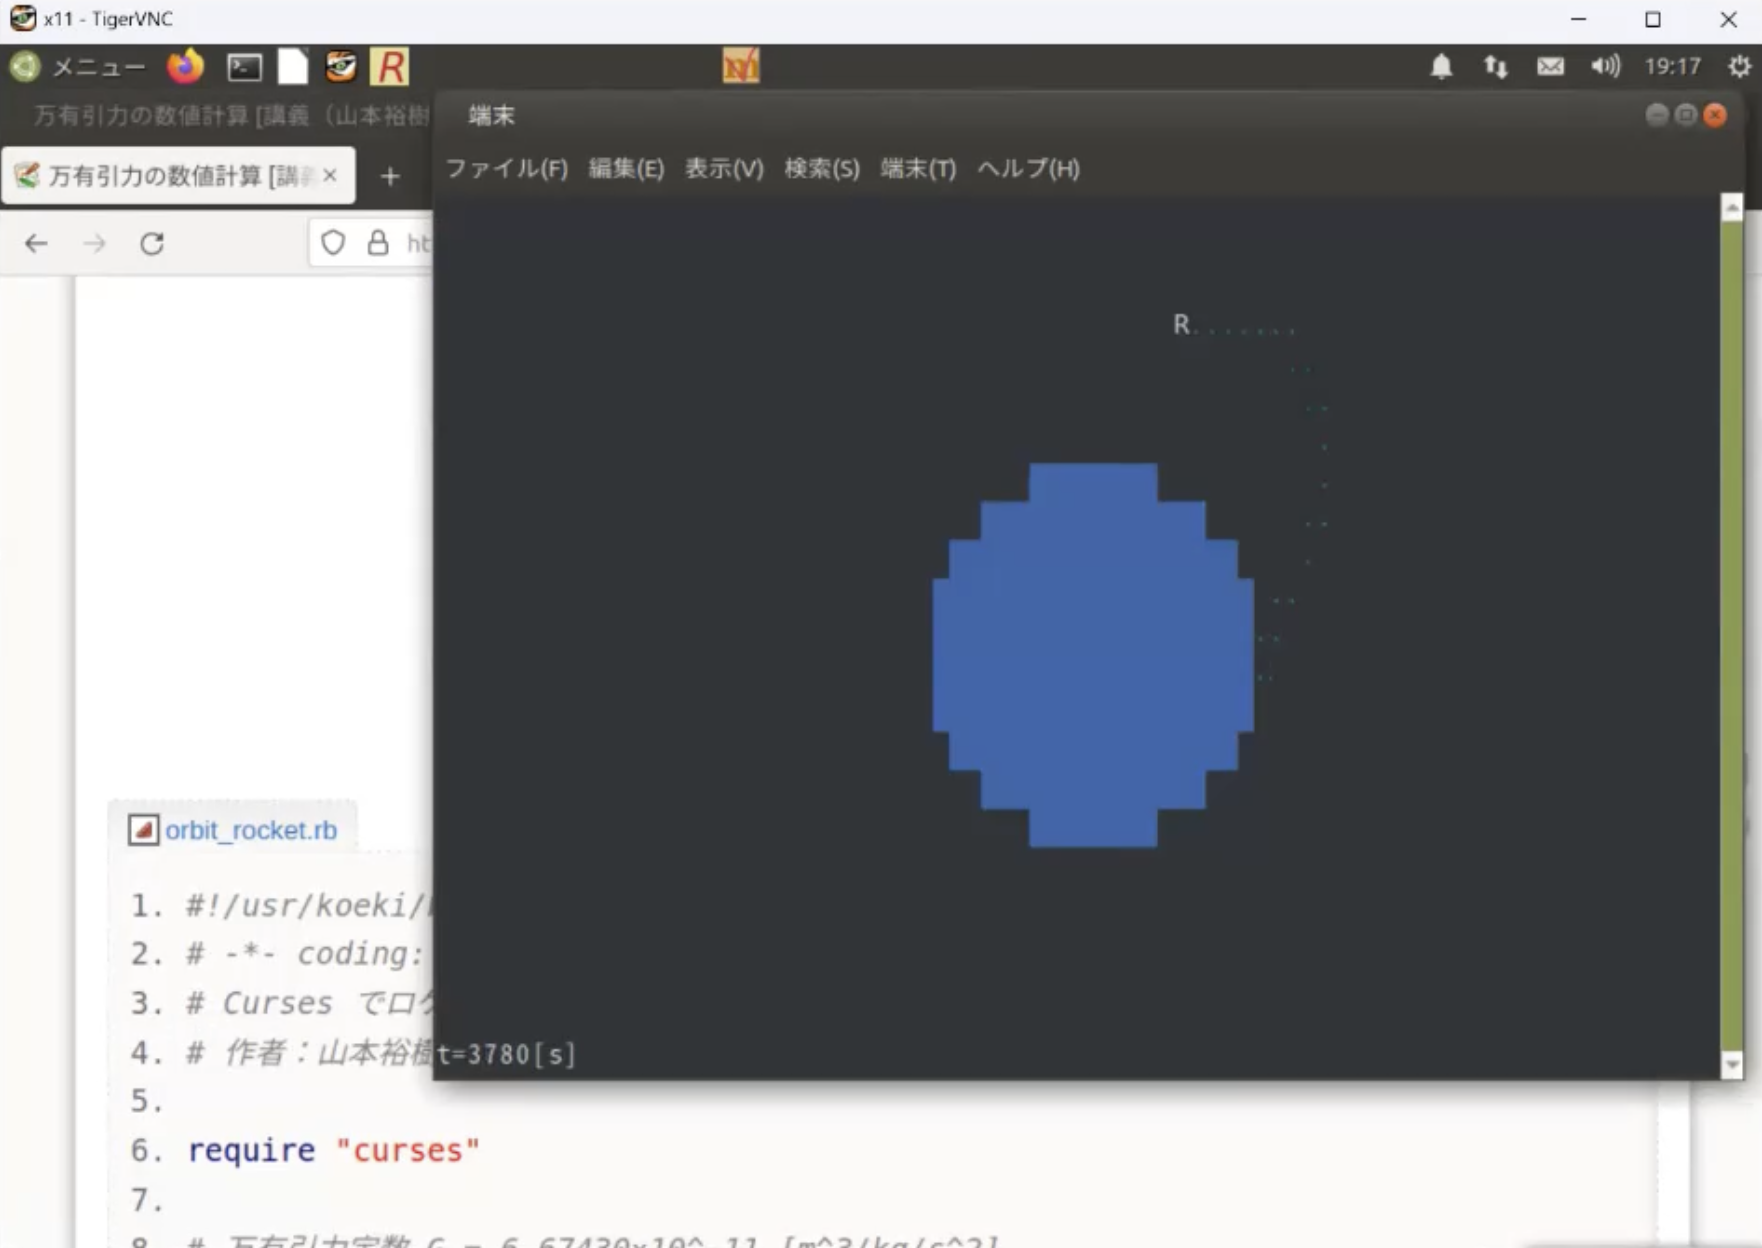Open the orbit_rocket.rb file link
The width and height of the screenshot is (1762, 1248).
(x=250, y=830)
